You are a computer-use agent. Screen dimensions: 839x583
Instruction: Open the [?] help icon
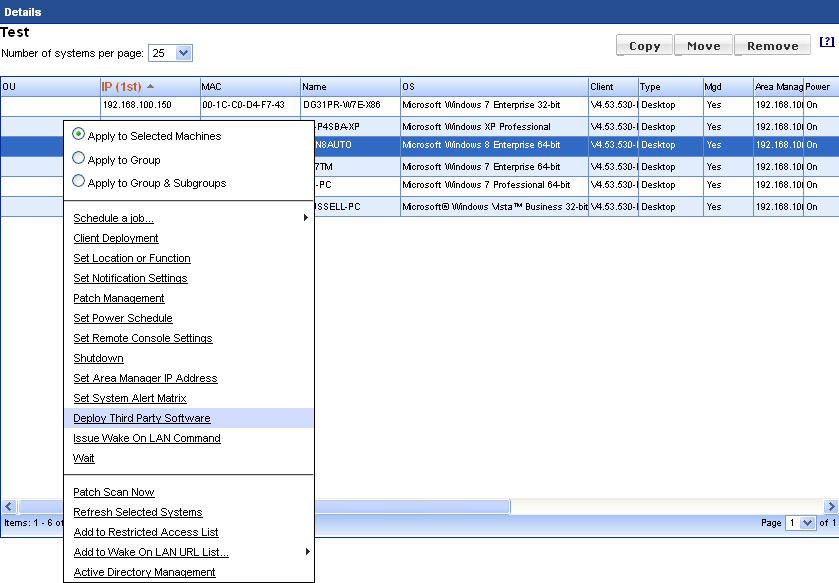[x=827, y=41]
